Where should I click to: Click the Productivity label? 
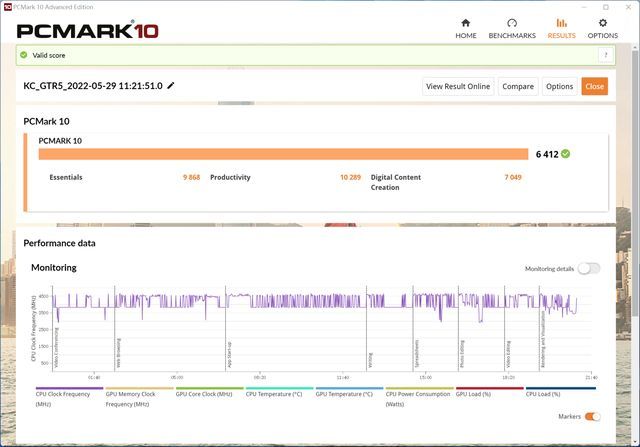pyautogui.click(x=230, y=177)
